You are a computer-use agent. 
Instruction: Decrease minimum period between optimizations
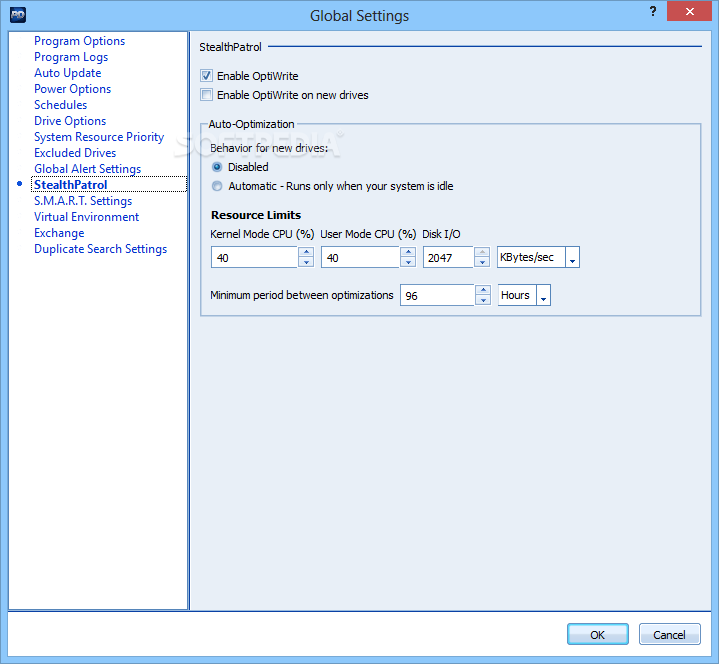(483, 300)
